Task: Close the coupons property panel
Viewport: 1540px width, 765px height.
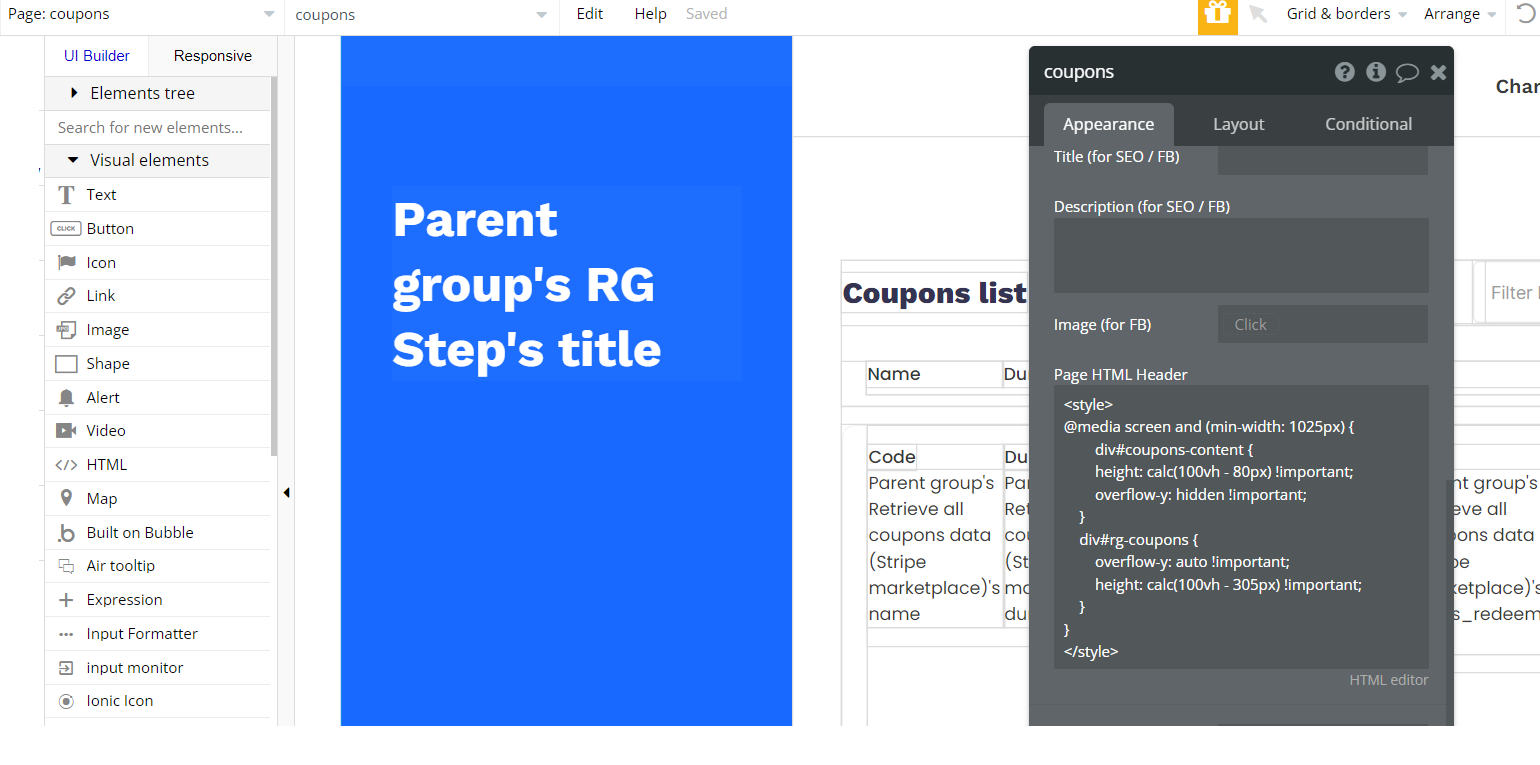Action: tap(1438, 72)
